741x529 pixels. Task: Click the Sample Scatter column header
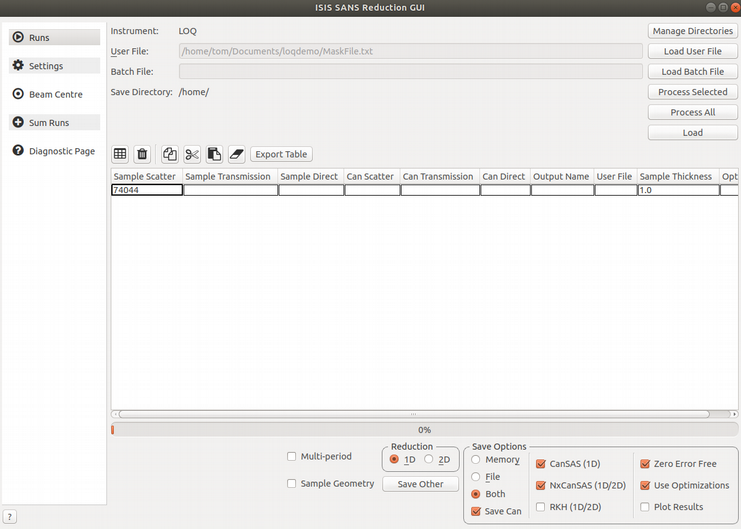[x=147, y=176]
